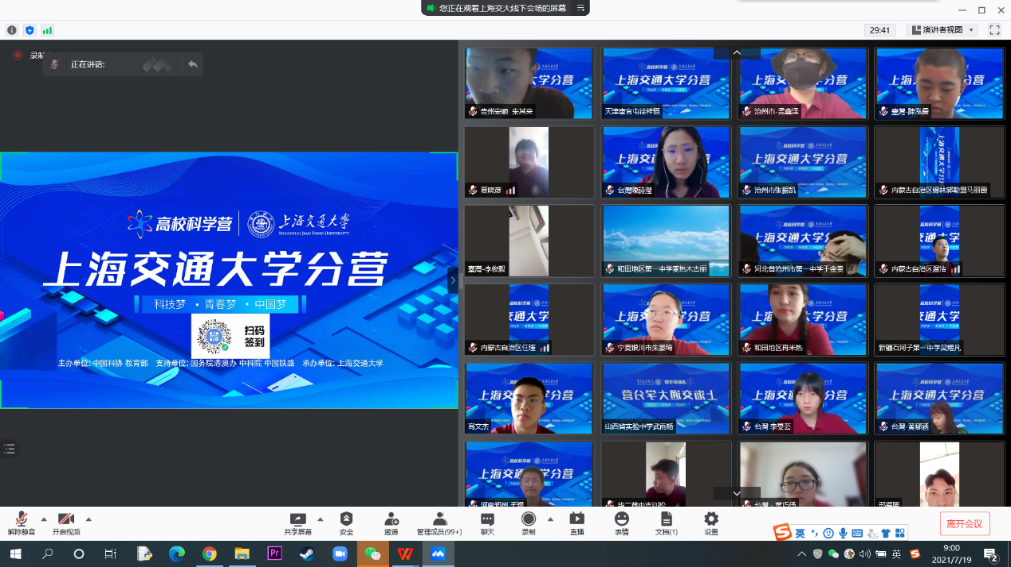Click the arrow icon on 正在讲话 bar
Image resolution: width=1011 pixels, height=567 pixels.
pyautogui.click(x=193, y=65)
